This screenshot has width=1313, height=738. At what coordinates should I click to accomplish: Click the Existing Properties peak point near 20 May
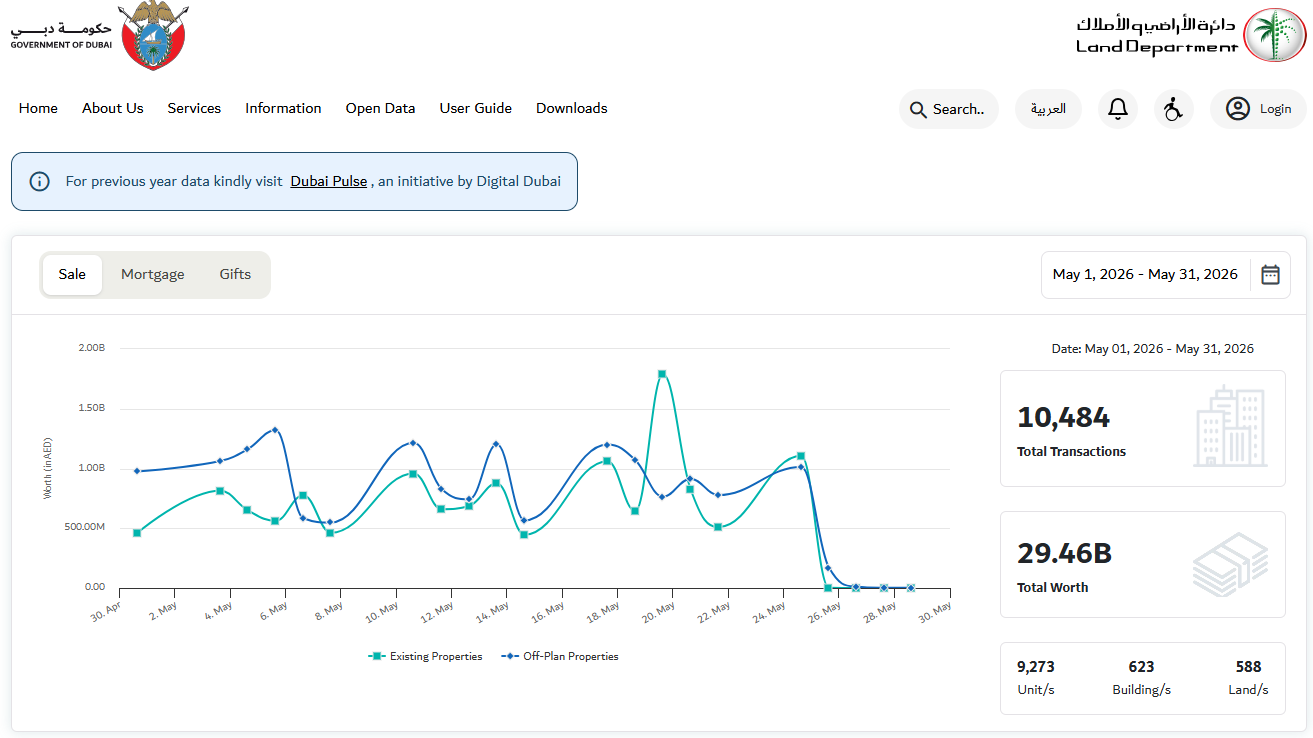(x=662, y=374)
